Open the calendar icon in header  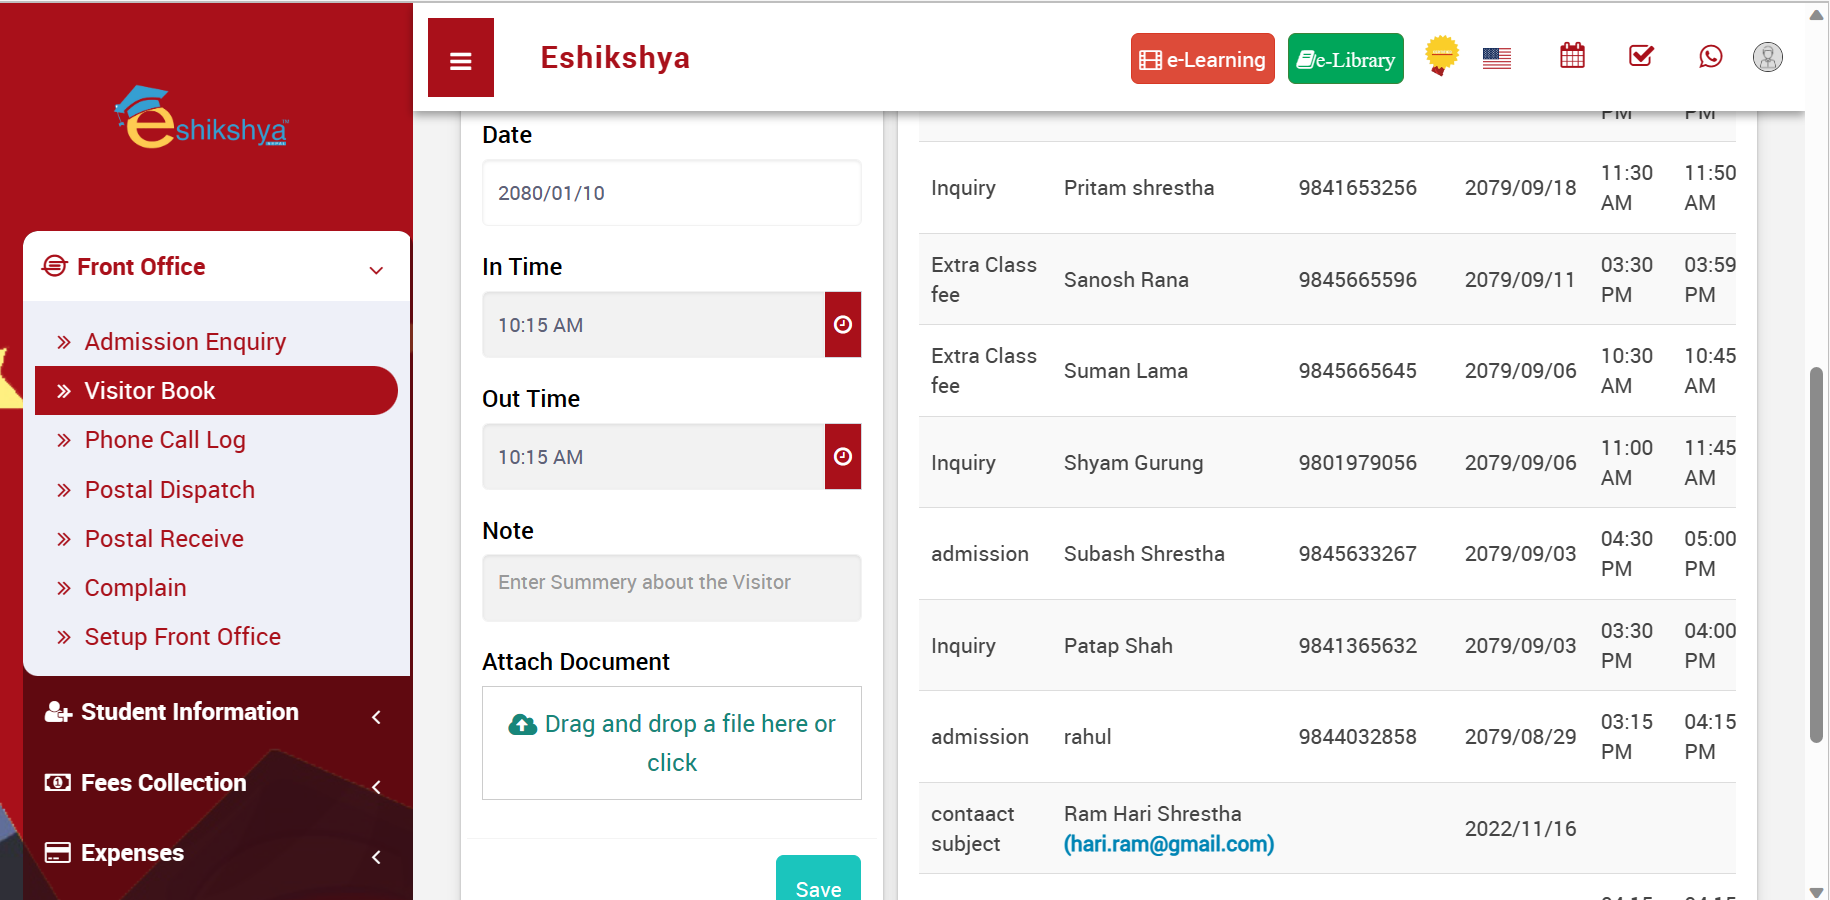[x=1572, y=56]
